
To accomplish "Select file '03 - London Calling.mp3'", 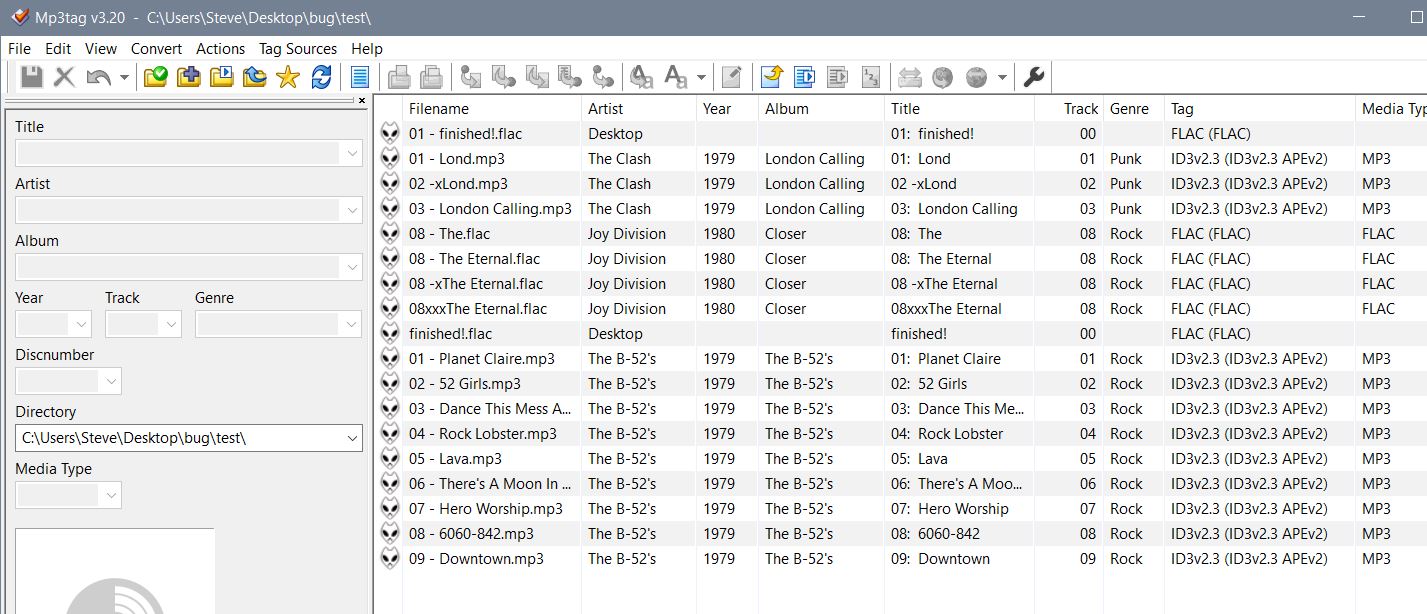I will pos(490,208).
